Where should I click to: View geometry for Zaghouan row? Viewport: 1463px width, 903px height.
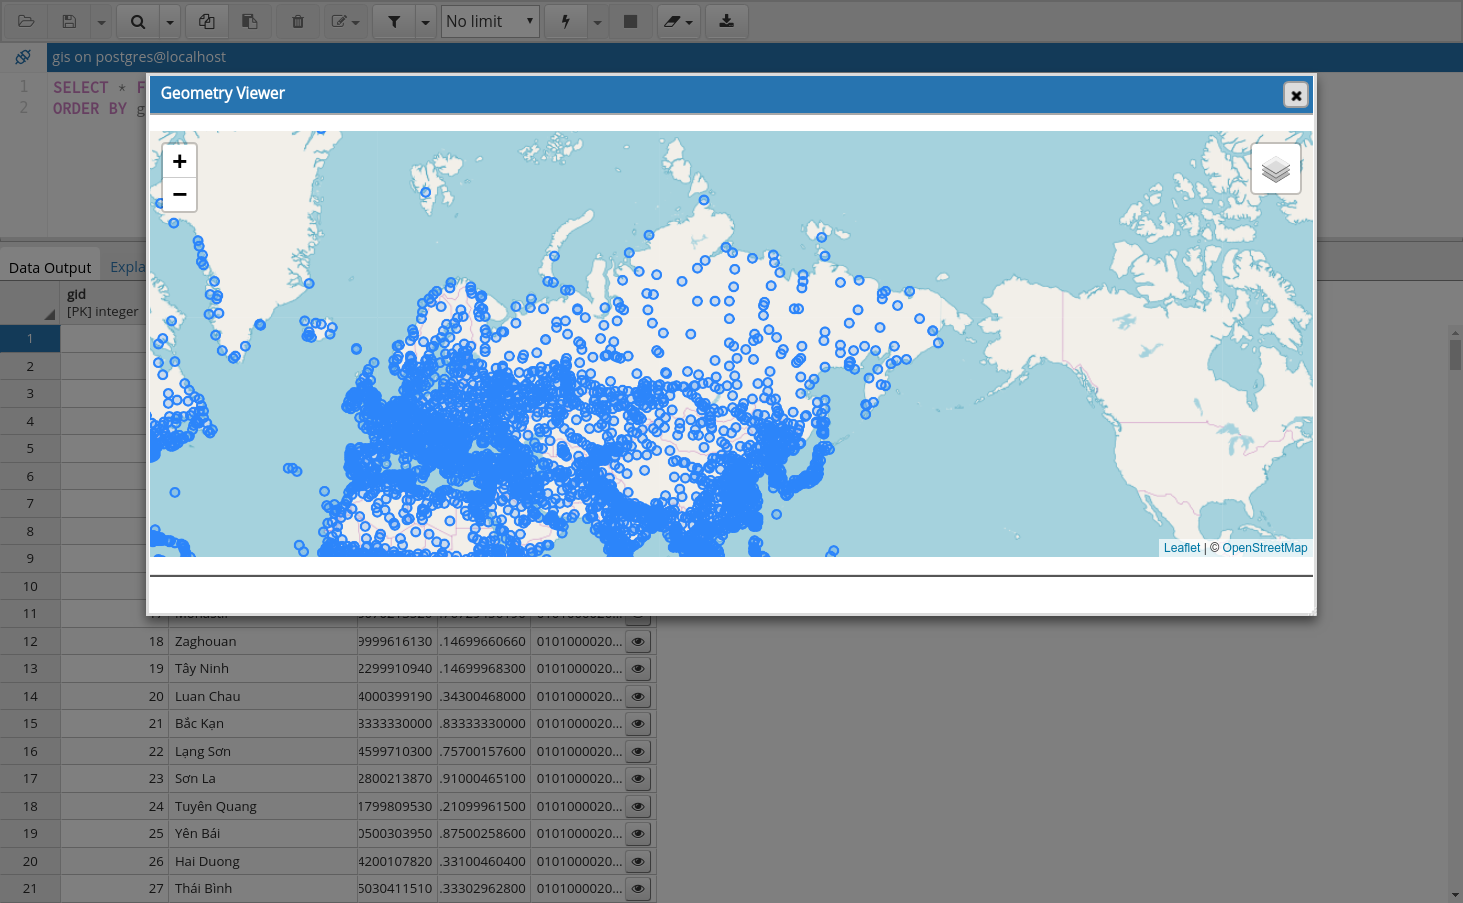click(637, 642)
